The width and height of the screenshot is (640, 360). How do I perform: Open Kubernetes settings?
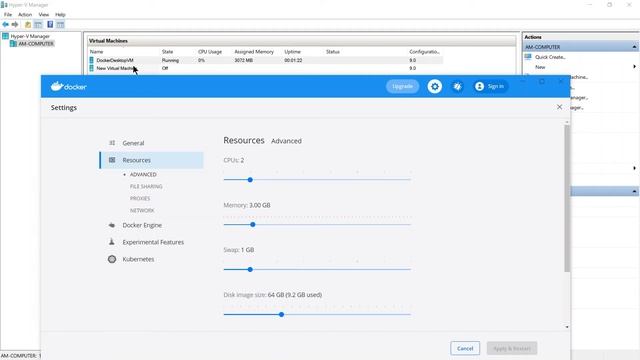(138, 259)
